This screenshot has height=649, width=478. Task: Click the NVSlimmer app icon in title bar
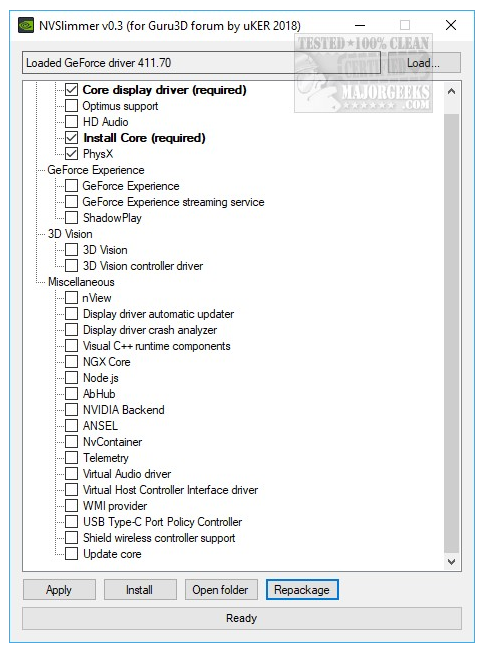click(25, 26)
